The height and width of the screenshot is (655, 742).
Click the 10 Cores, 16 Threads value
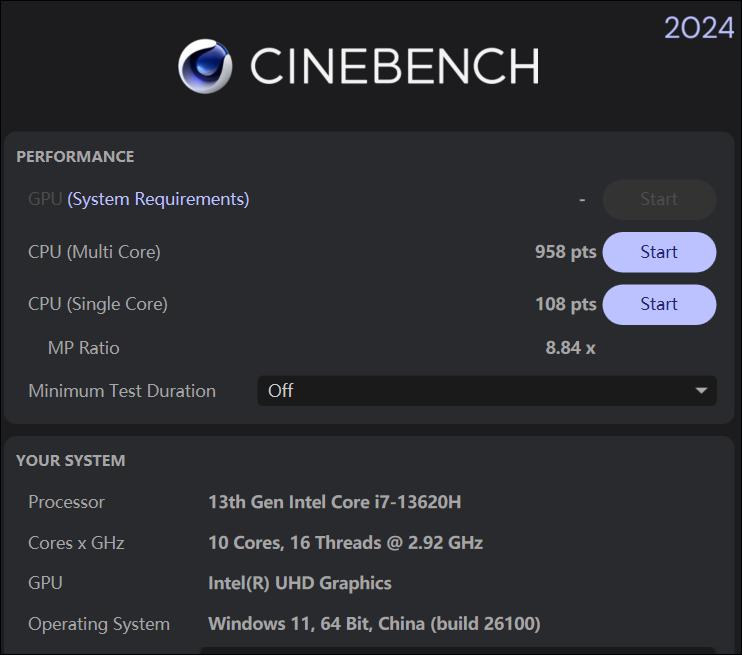[x=345, y=543]
